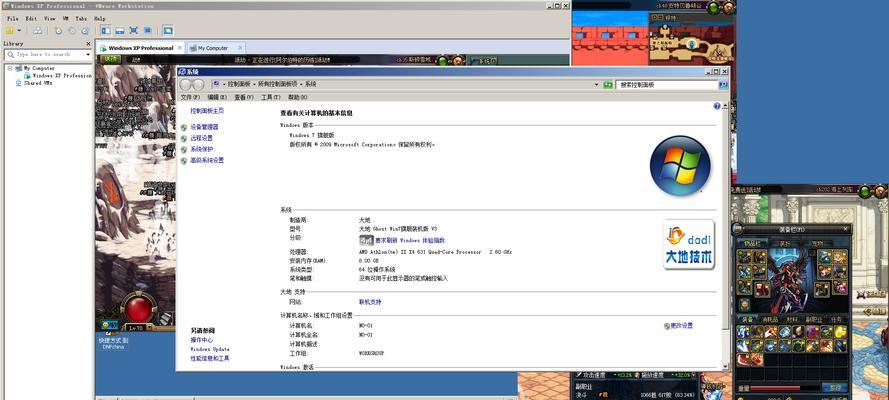Viewport: 889px width, 400px height.
Task: Open the 设备管理器 link
Action: [x=204, y=127]
